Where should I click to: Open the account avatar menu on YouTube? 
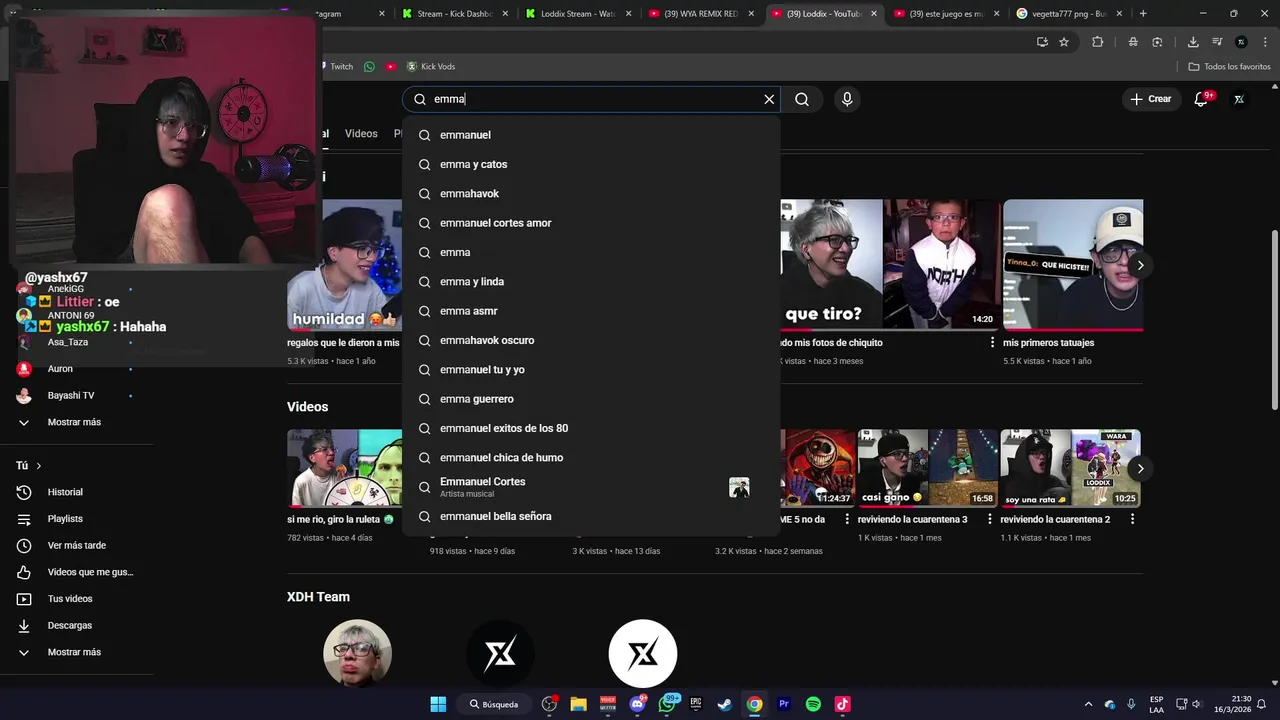[1239, 99]
